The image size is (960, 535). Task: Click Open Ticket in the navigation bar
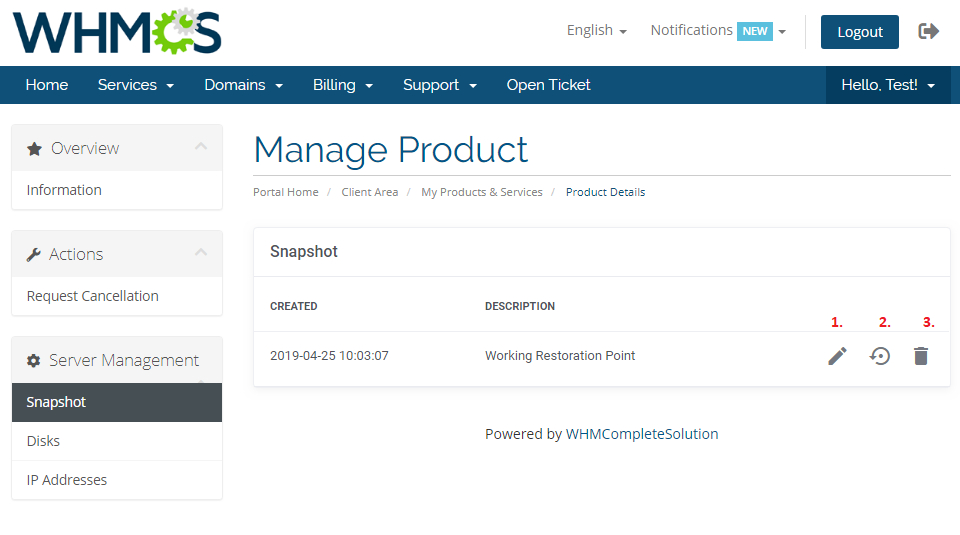(548, 85)
